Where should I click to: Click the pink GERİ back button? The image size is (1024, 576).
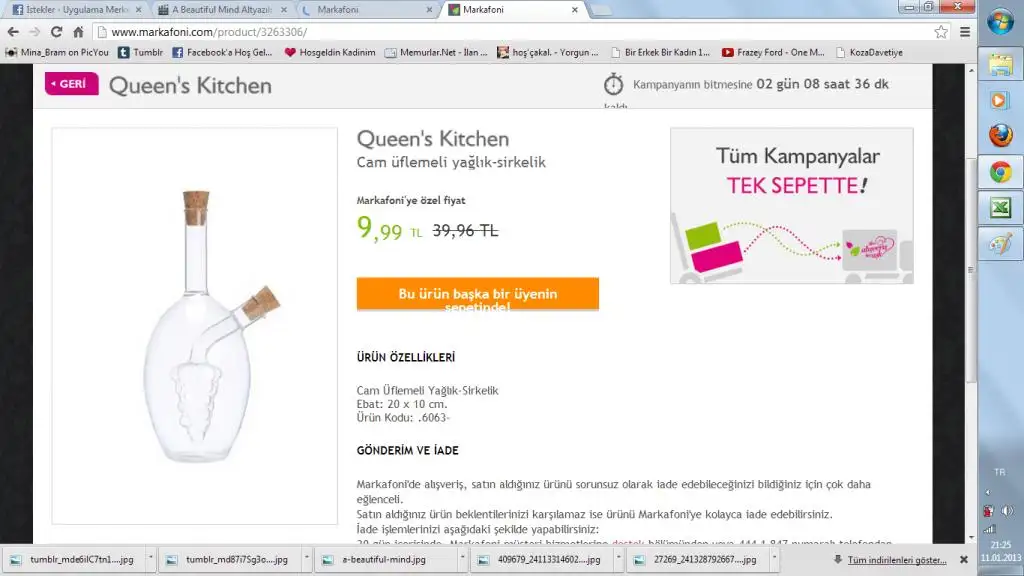tap(71, 84)
